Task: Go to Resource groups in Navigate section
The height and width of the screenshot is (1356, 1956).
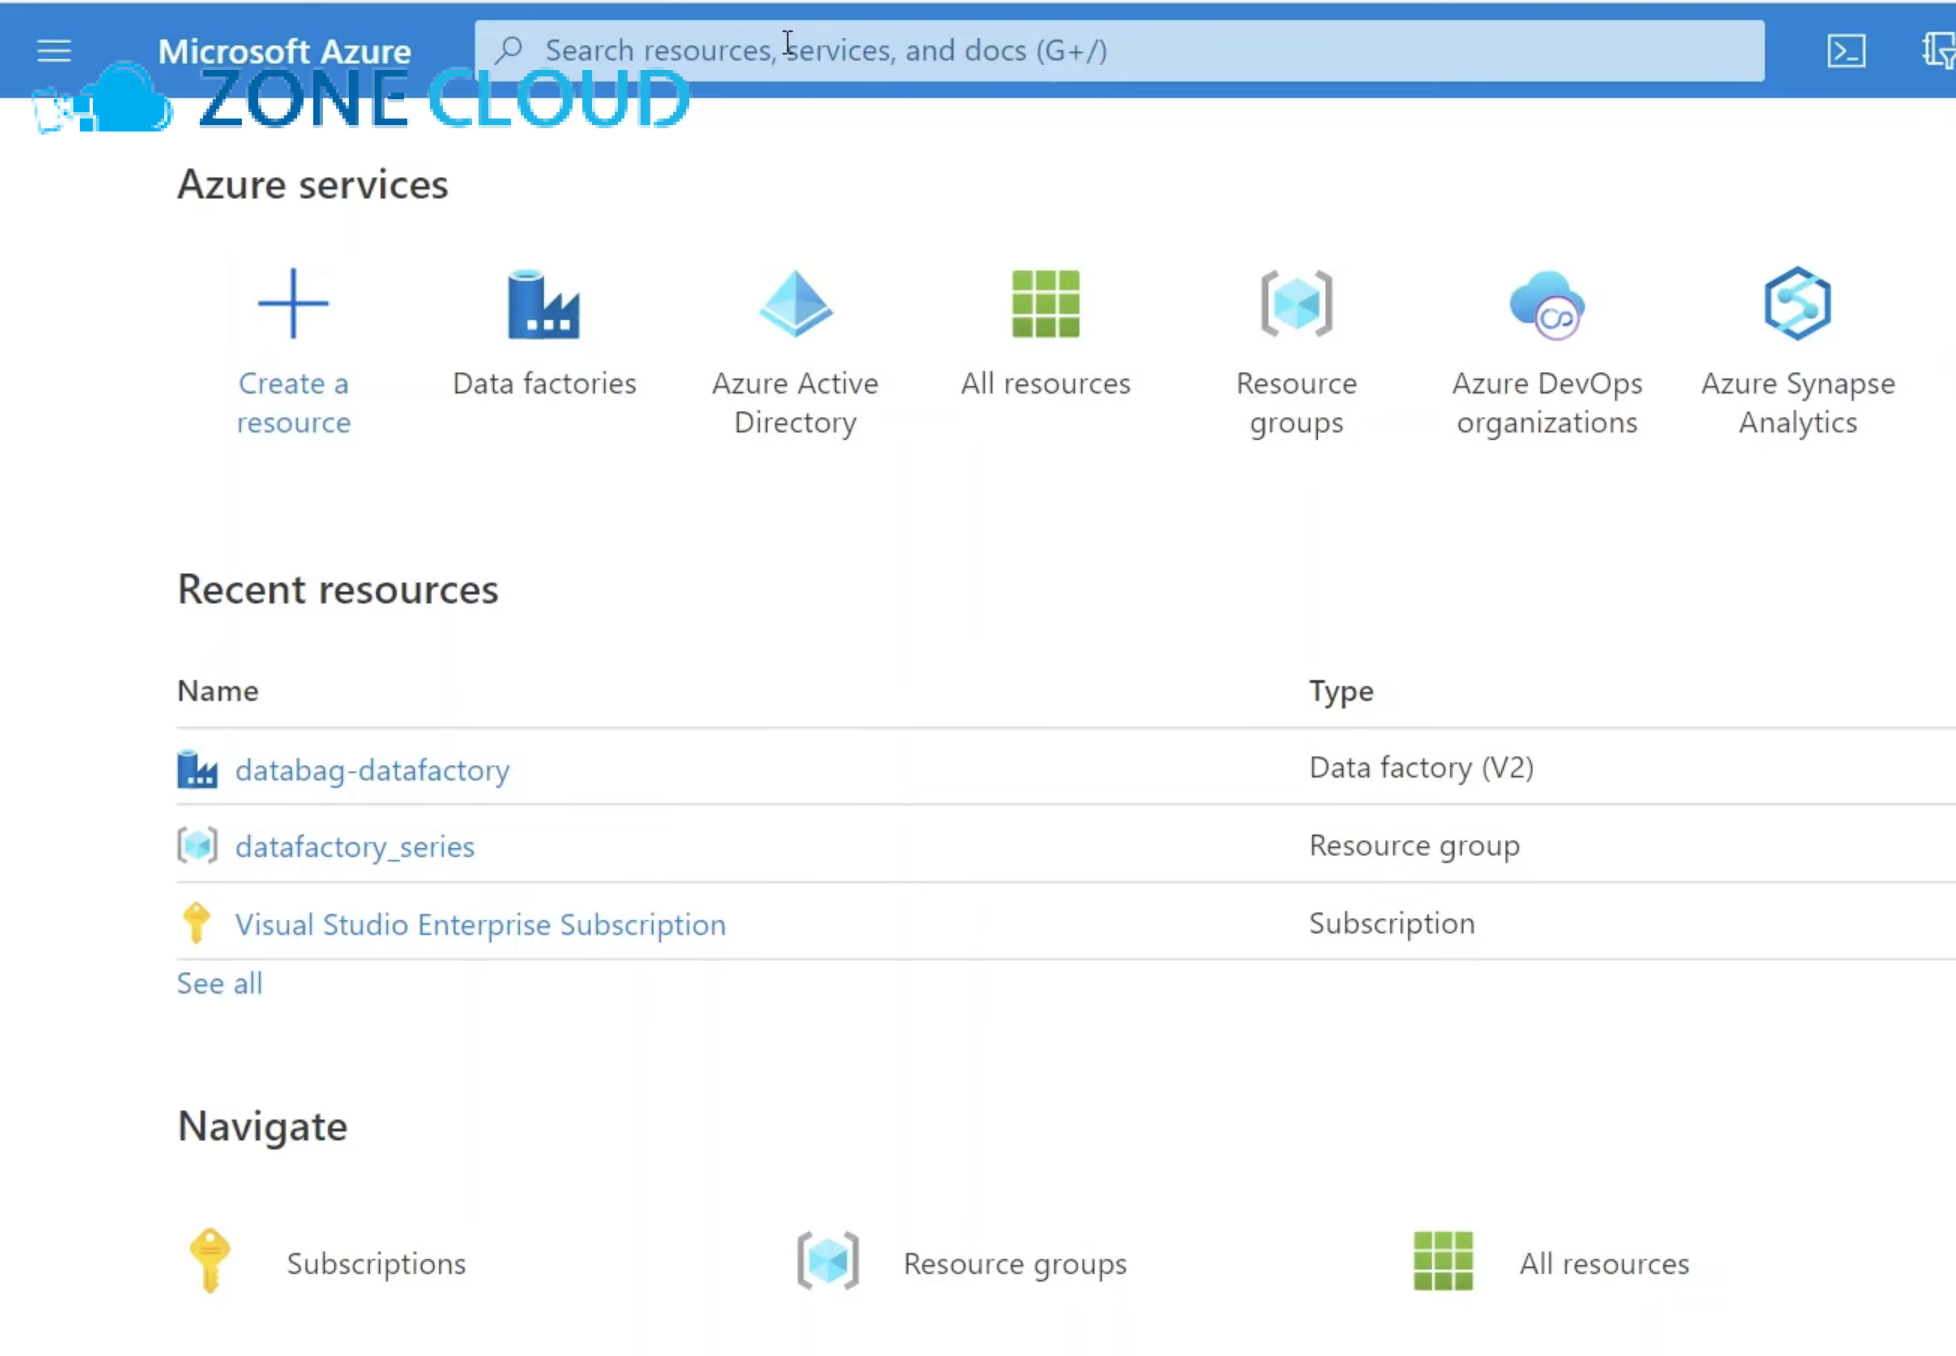Action: point(1015,1263)
